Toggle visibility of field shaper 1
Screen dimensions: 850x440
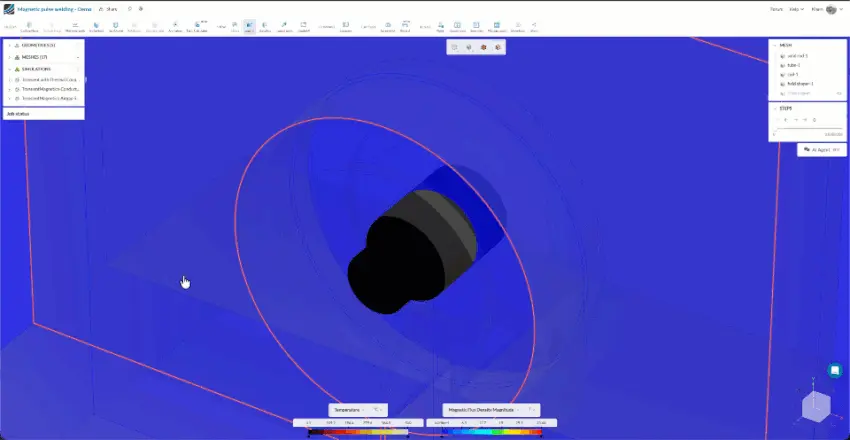(x=782, y=84)
